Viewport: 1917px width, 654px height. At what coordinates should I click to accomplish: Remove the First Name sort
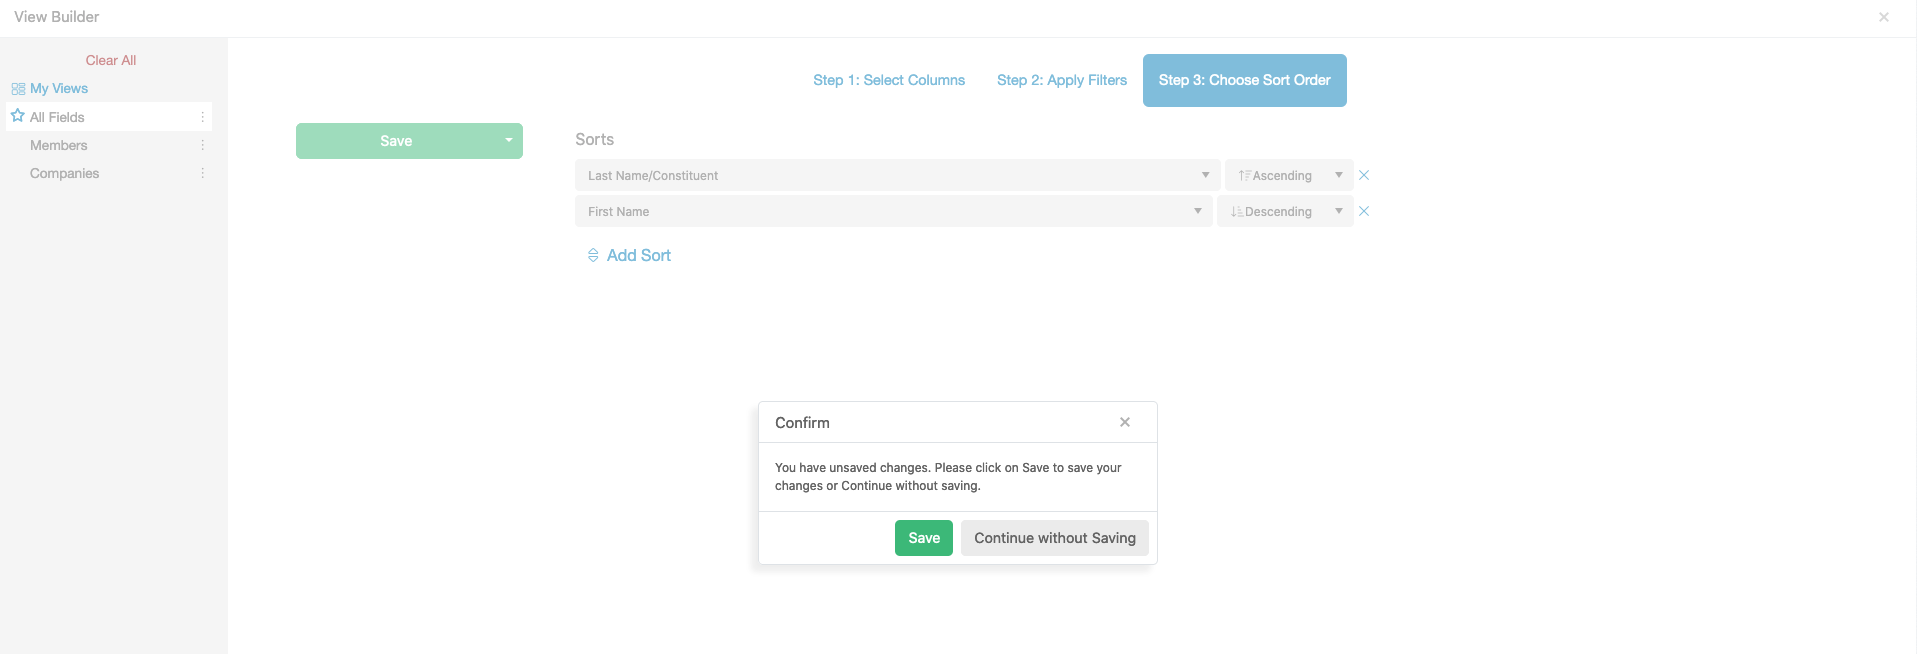pyautogui.click(x=1364, y=211)
